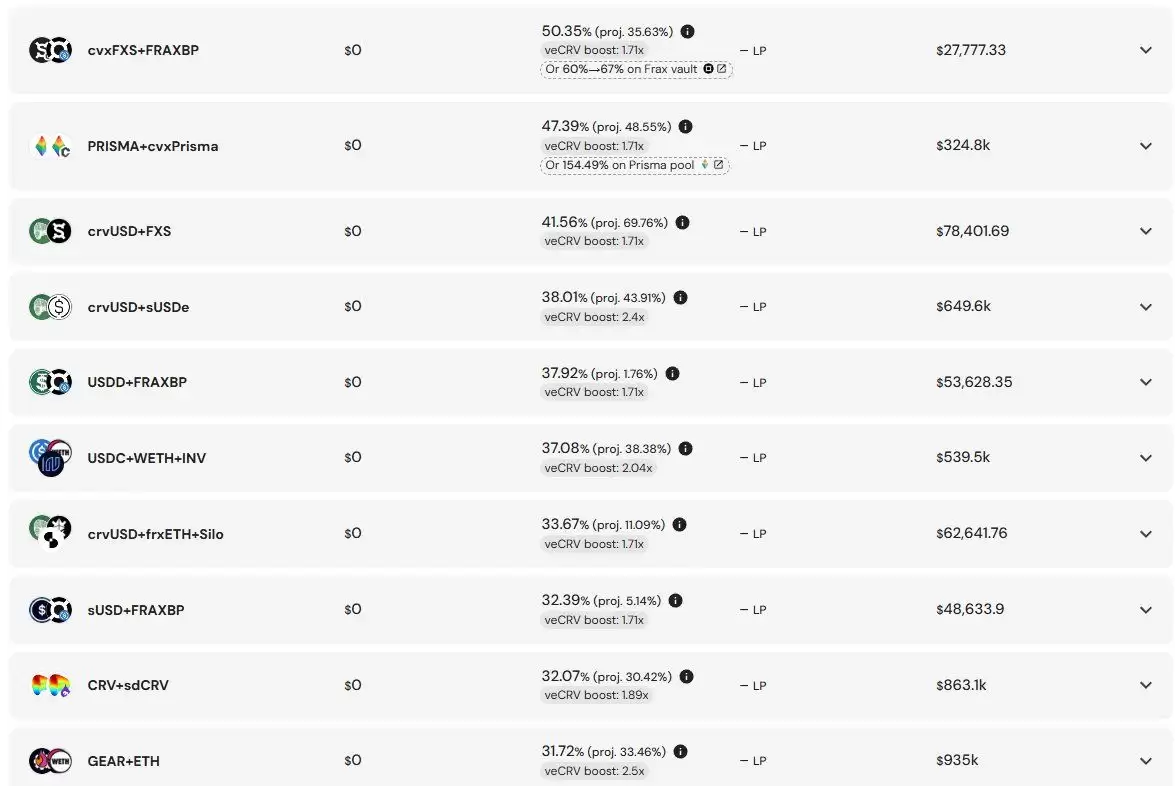Open the Frax vault 60%→67% link
Viewport: 1175px width, 786px height.
[637, 69]
